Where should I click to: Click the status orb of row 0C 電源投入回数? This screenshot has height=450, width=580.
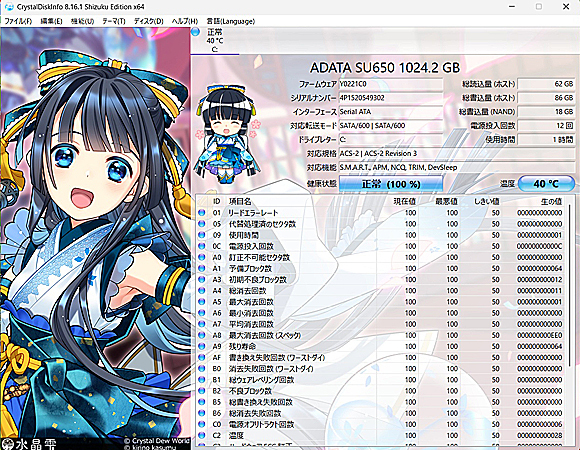click(x=202, y=246)
